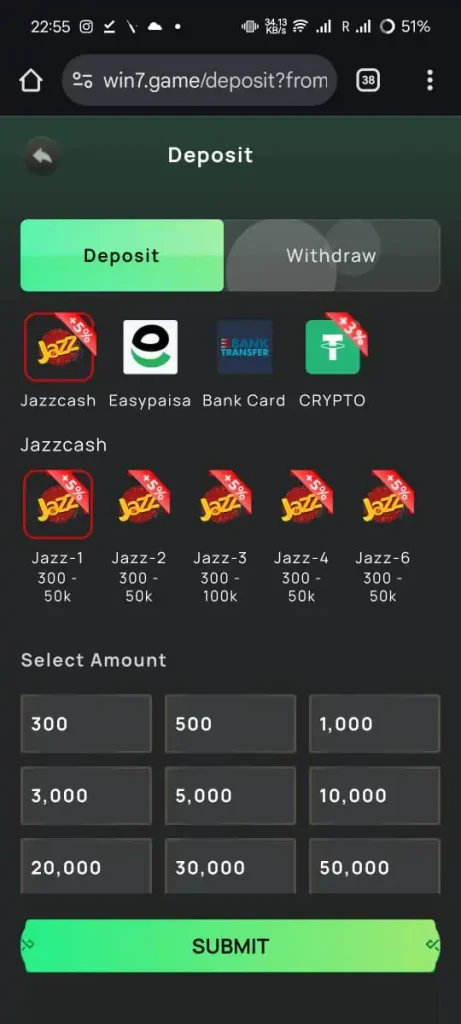Pick the Jazz-3 channel with 100k limit
Screen dimensions: 461x1024
click(221, 503)
